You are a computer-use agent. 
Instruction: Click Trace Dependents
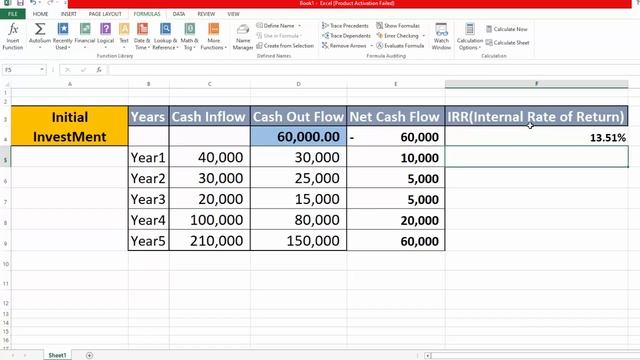coord(346,36)
